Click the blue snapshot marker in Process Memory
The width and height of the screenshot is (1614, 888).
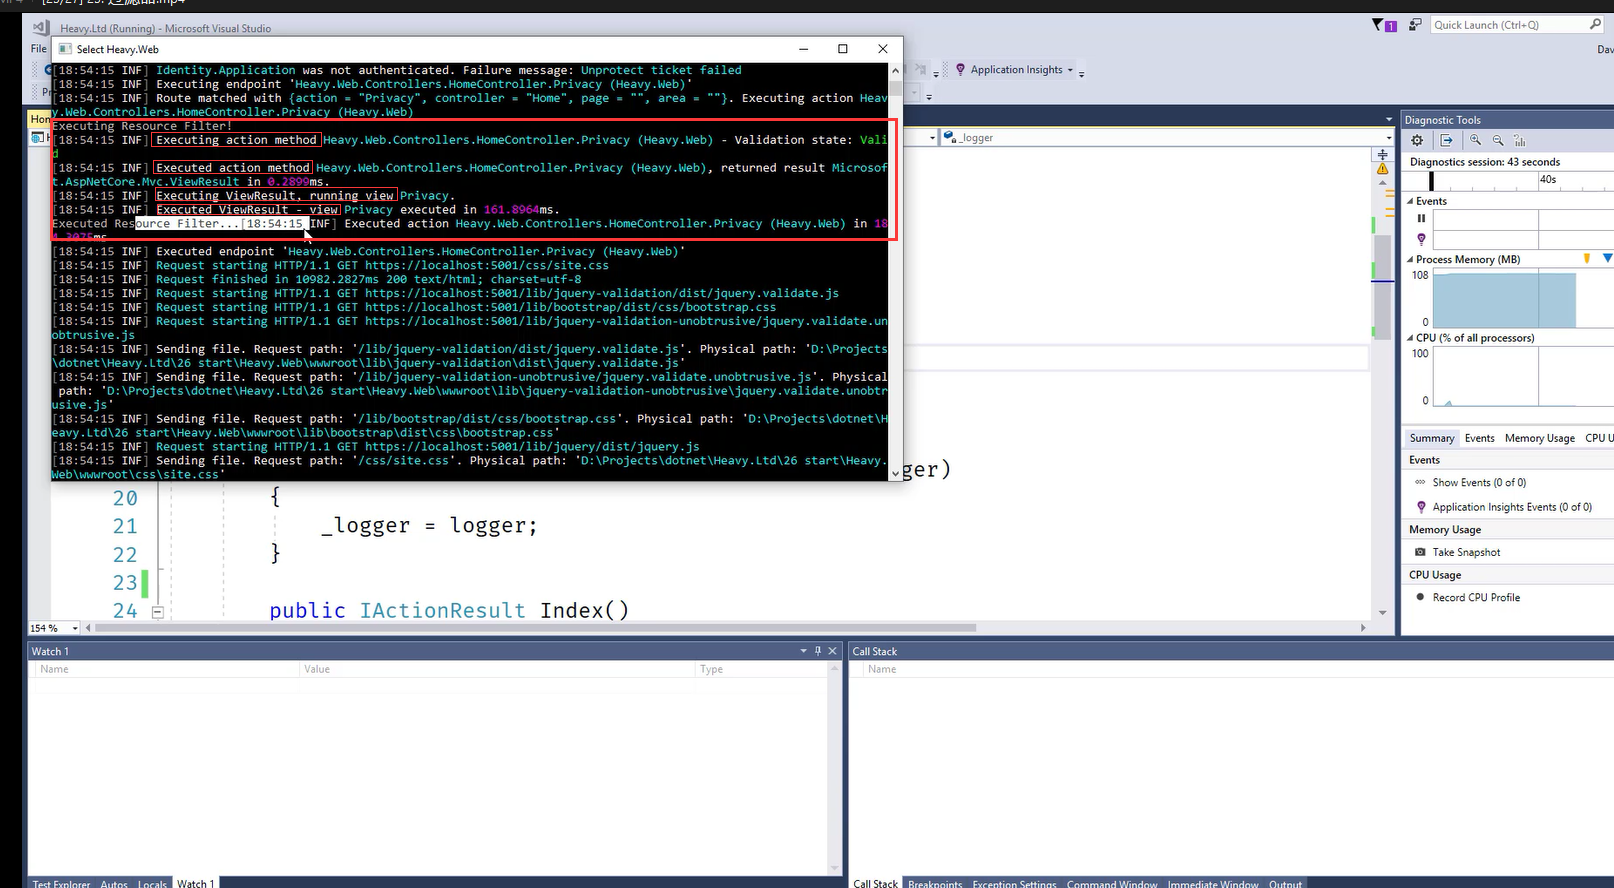(1608, 258)
